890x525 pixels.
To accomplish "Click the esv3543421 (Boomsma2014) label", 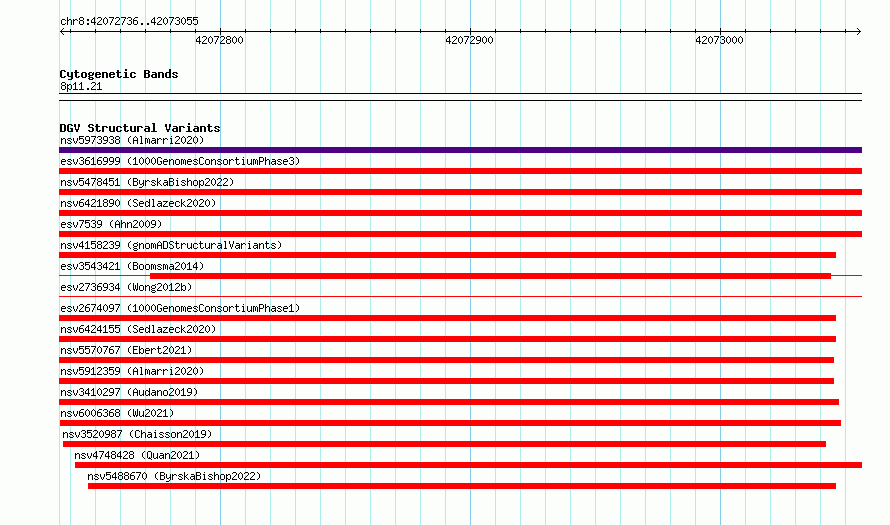I will (132, 266).
